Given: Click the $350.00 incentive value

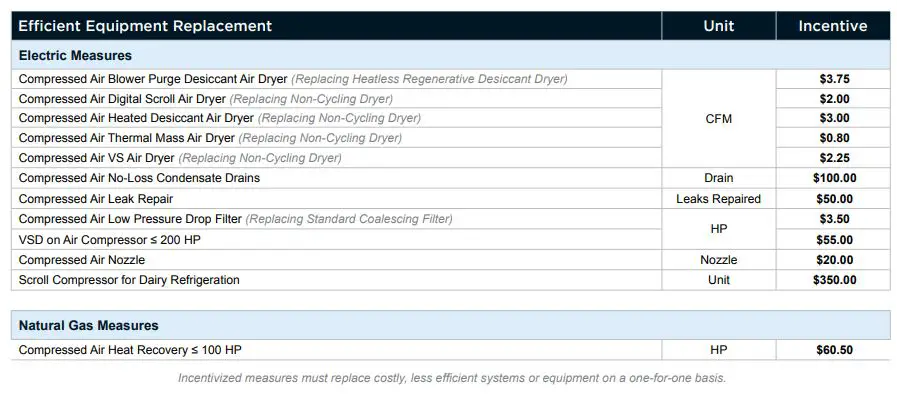Looking at the screenshot, I should pyautogui.click(x=835, y=280).
